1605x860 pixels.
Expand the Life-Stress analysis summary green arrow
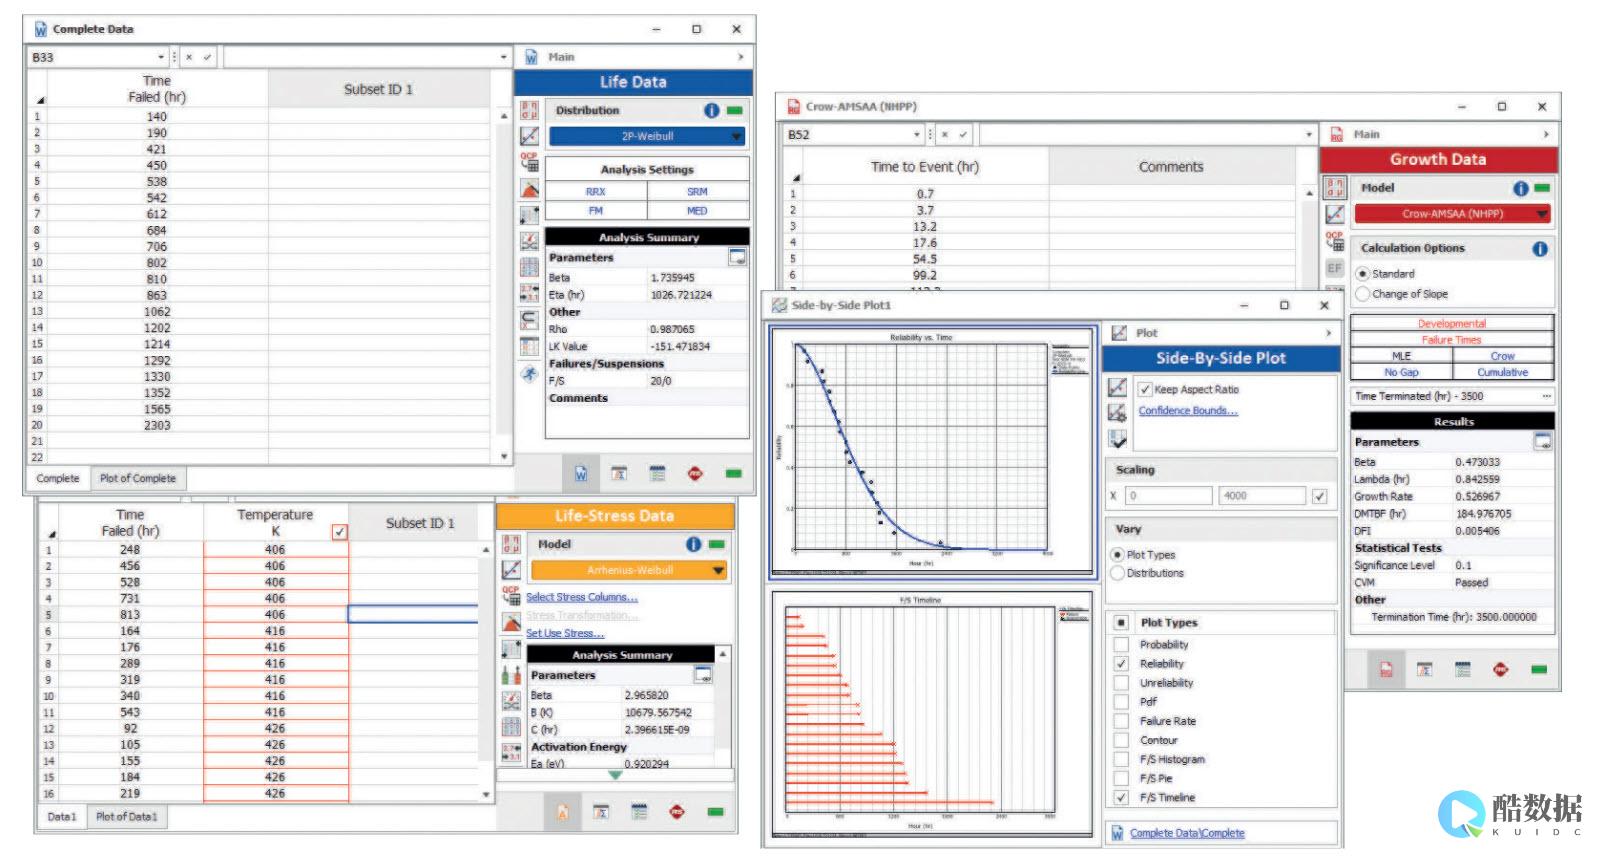pos(615,775)
